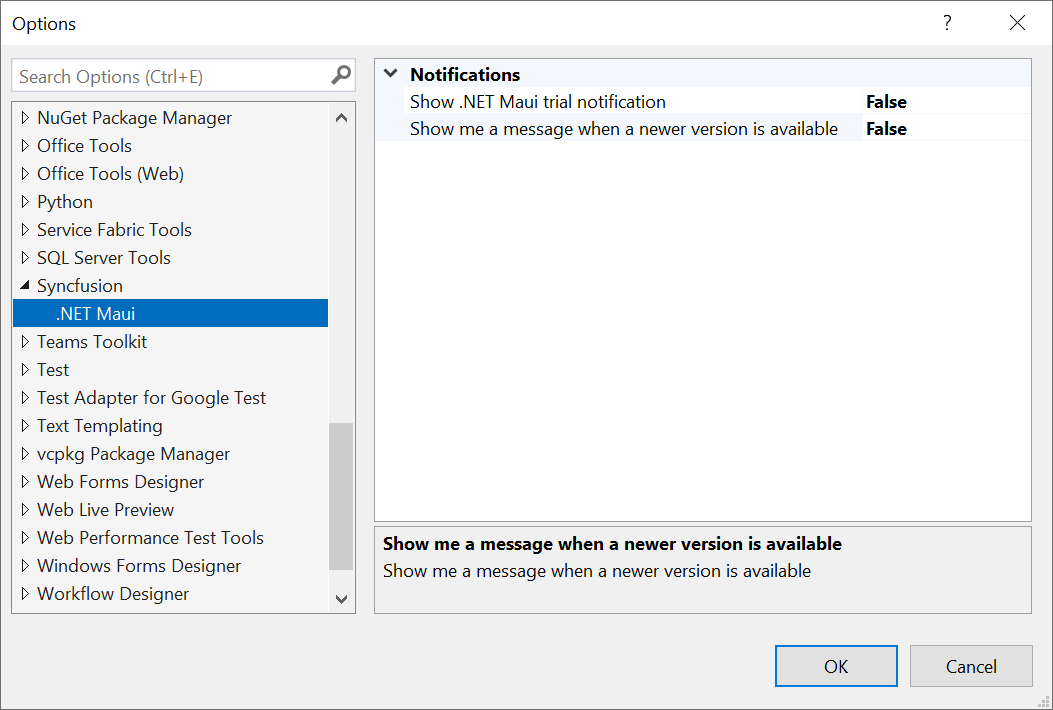This screenshot has width=1053, height=710.
Task: Collapse the Syncfusion tree node
Action: 25,285
